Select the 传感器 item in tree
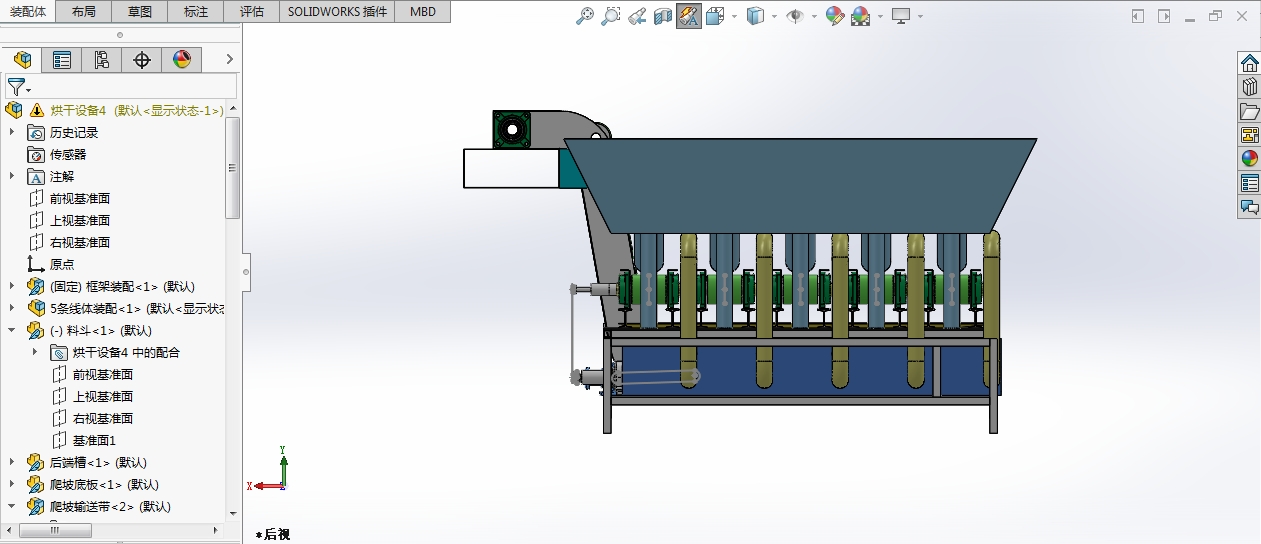Screen dimensions: 1261x544 pos(68,154)
